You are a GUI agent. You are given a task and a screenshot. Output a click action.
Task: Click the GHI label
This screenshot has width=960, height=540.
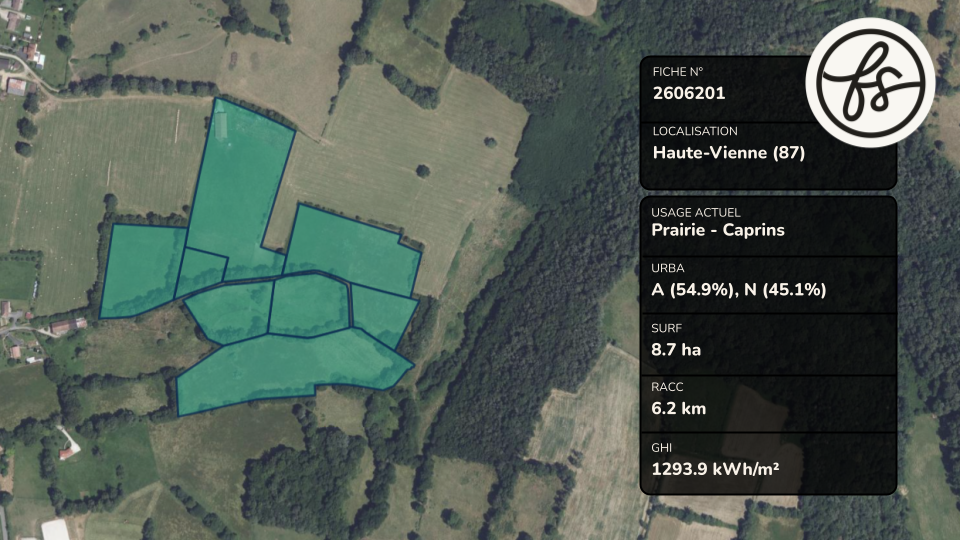[662, 448]
